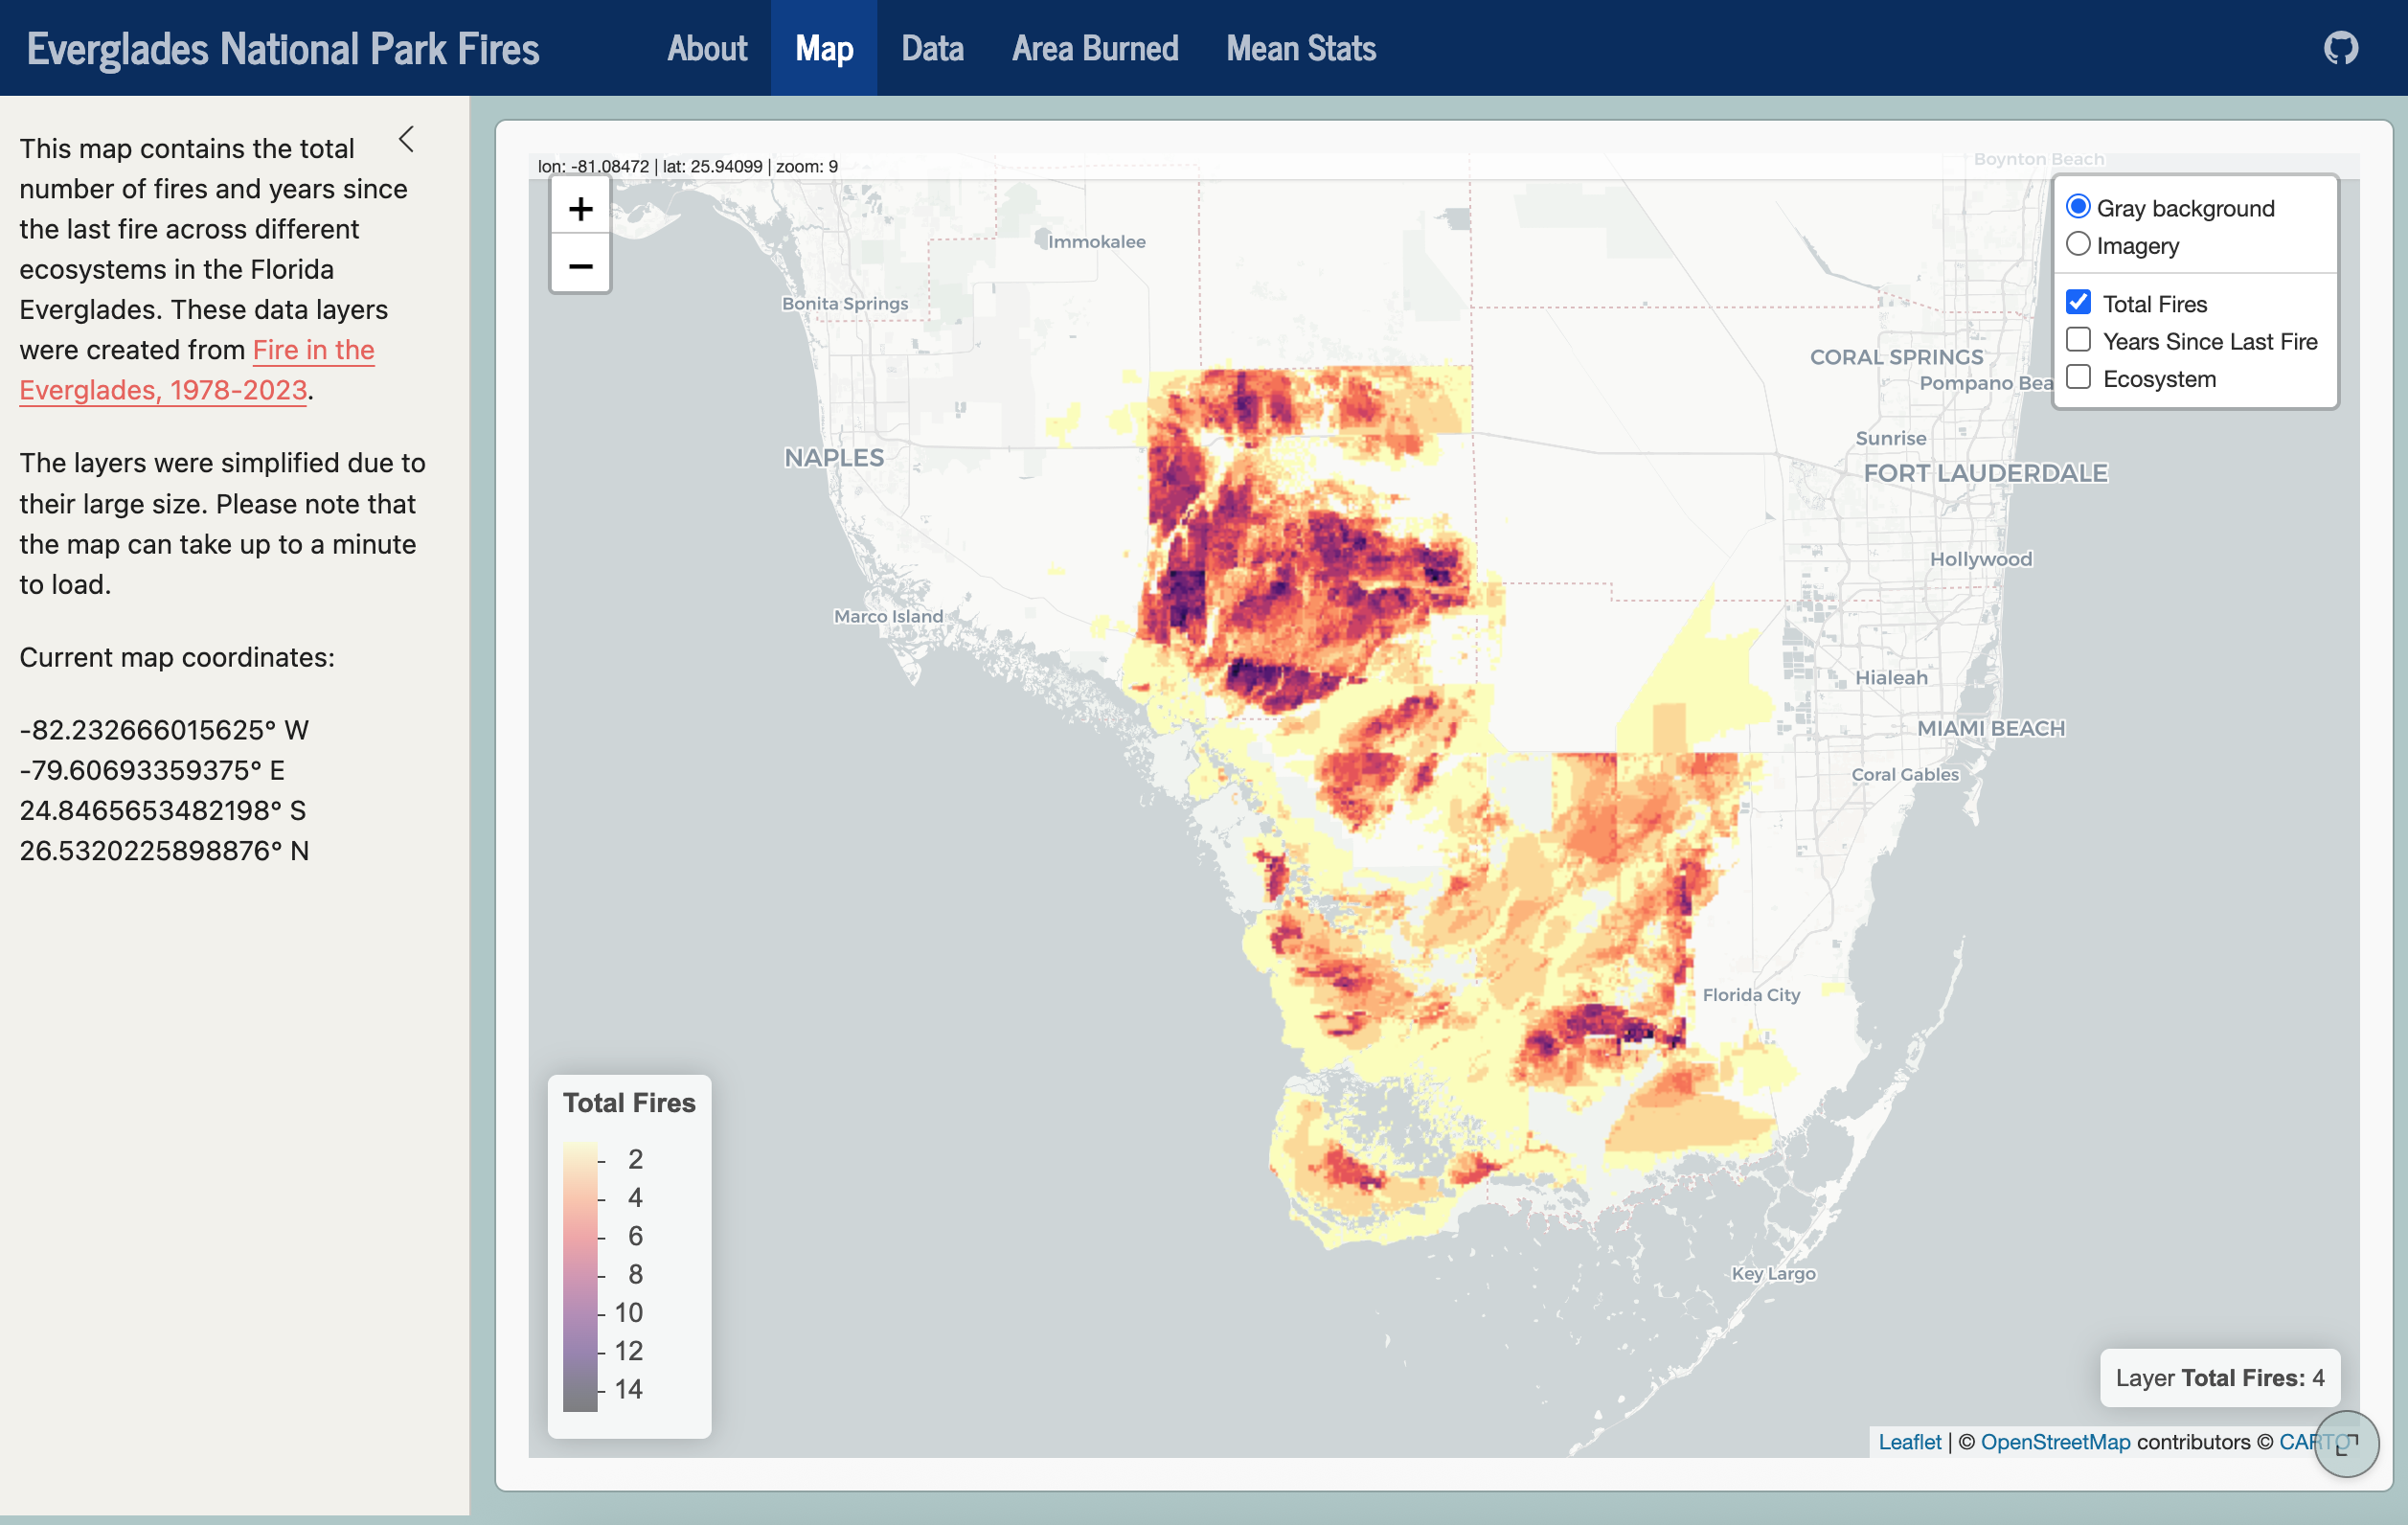
Task: Follow the Fire in the Everglades link
Action: point(313,350)
